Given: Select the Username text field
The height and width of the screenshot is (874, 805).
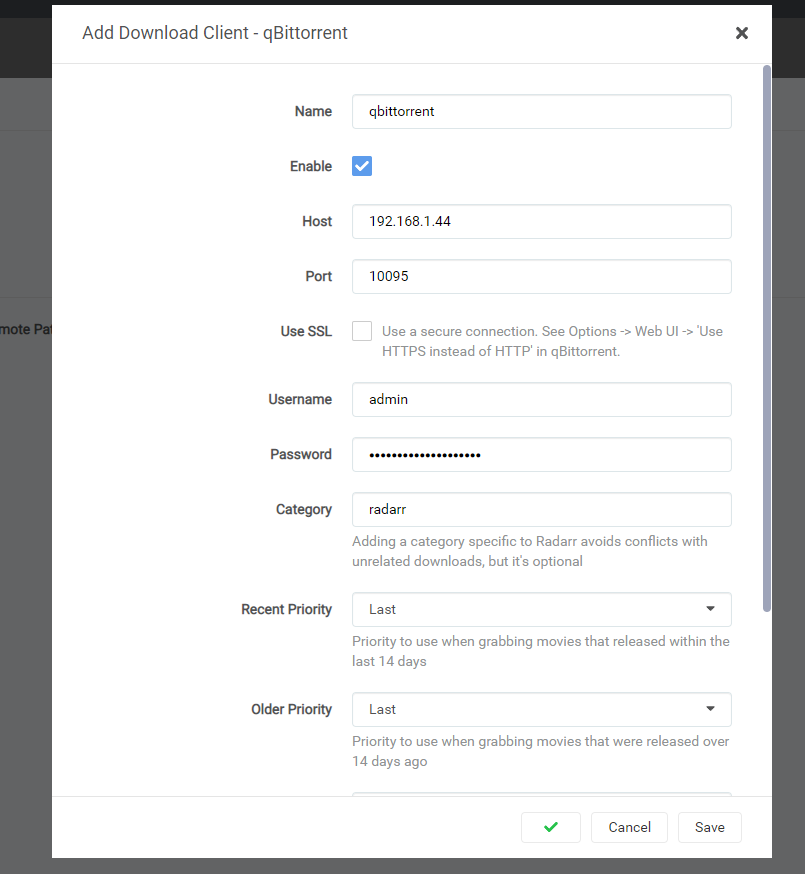Looking at the screenshot, I should tap(541, 399).
